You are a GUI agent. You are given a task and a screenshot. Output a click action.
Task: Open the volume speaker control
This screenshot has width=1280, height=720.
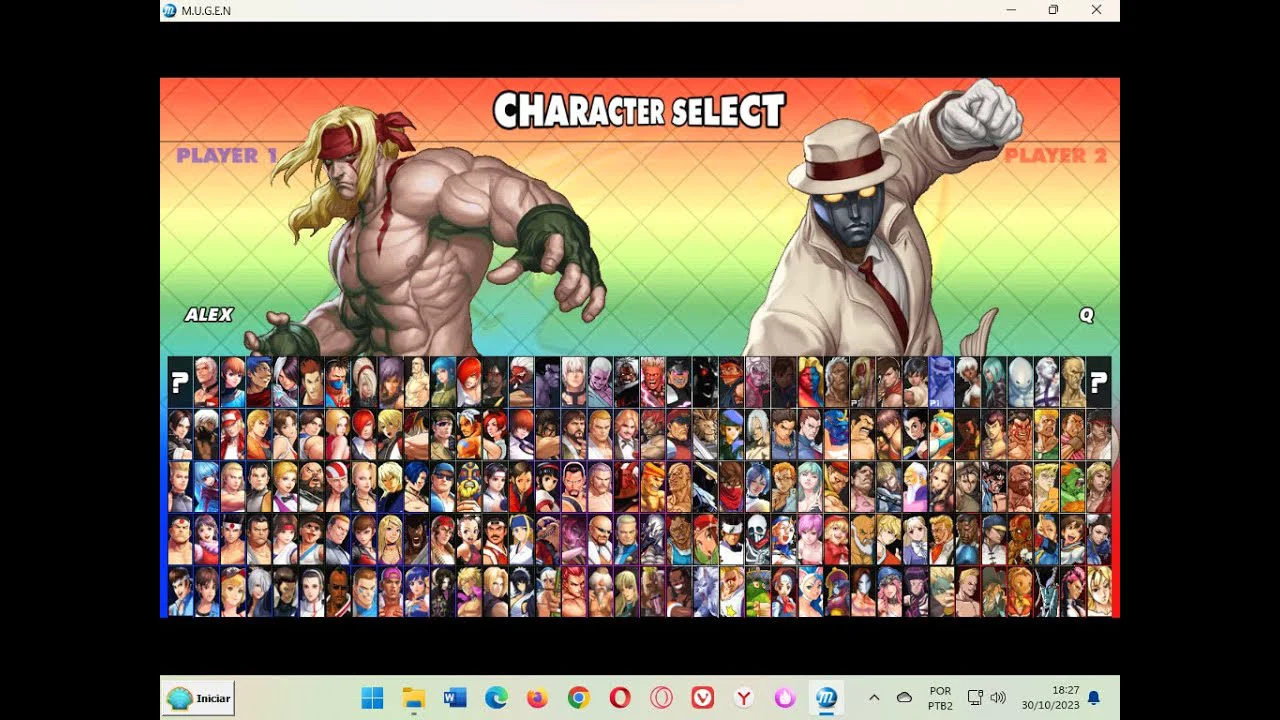997,697
